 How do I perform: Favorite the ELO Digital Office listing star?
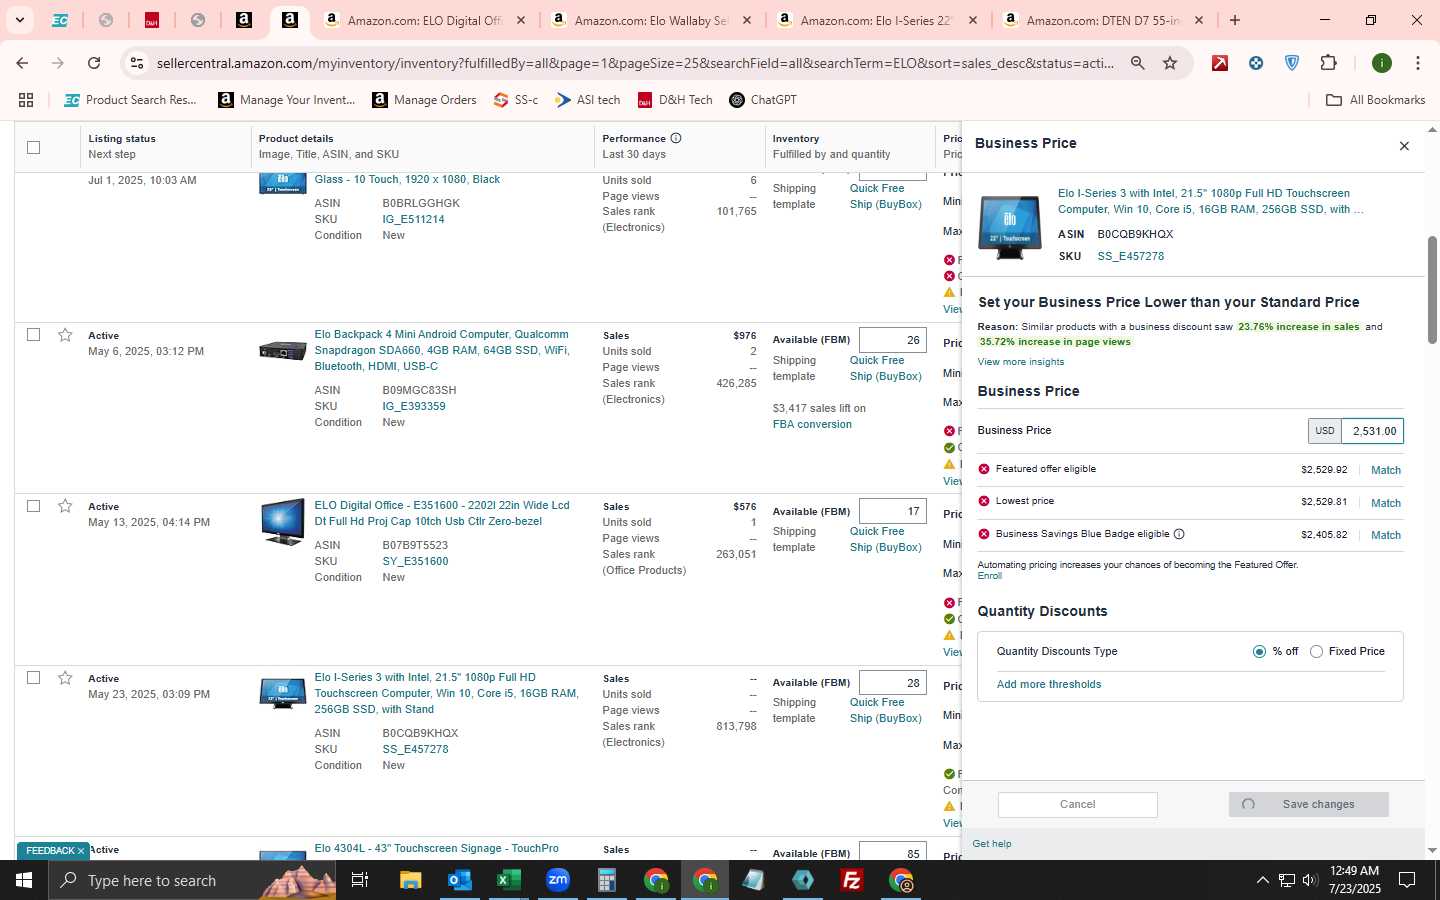(65, 506)
